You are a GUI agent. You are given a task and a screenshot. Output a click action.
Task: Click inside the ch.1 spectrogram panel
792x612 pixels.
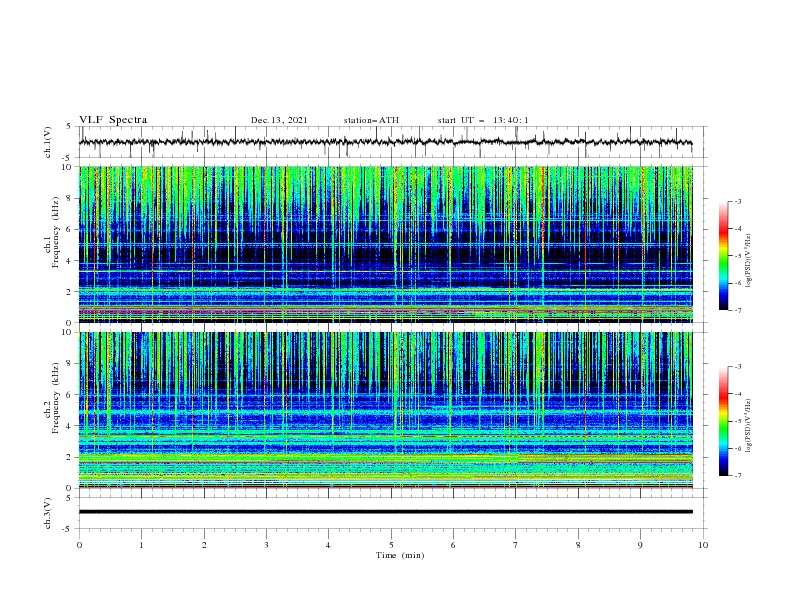(x=385, y=244)
